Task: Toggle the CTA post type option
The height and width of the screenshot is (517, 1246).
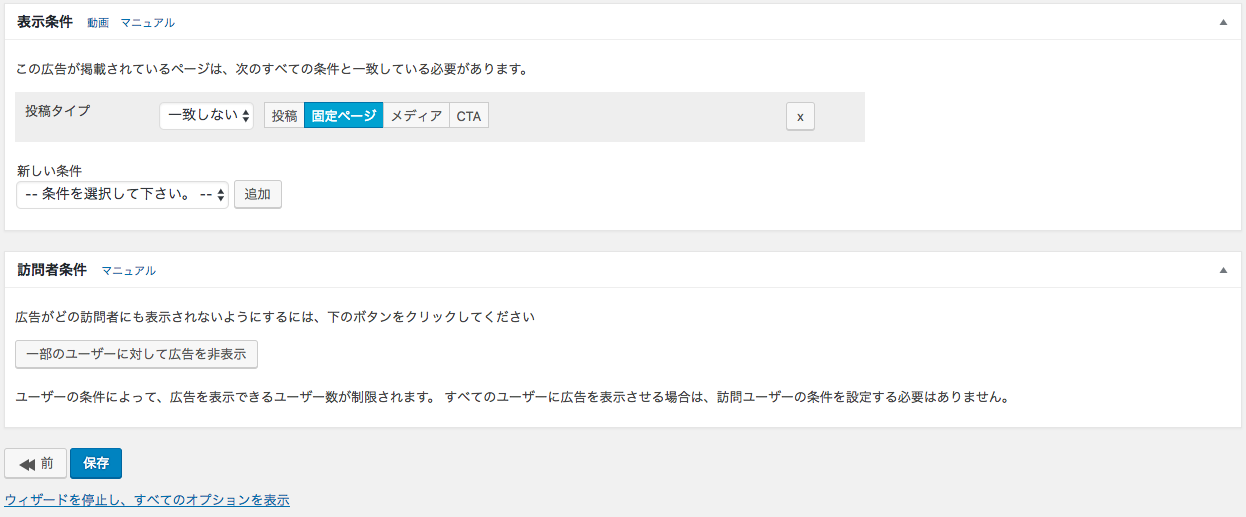Action: pyautogui.click(x=469, y=116)
